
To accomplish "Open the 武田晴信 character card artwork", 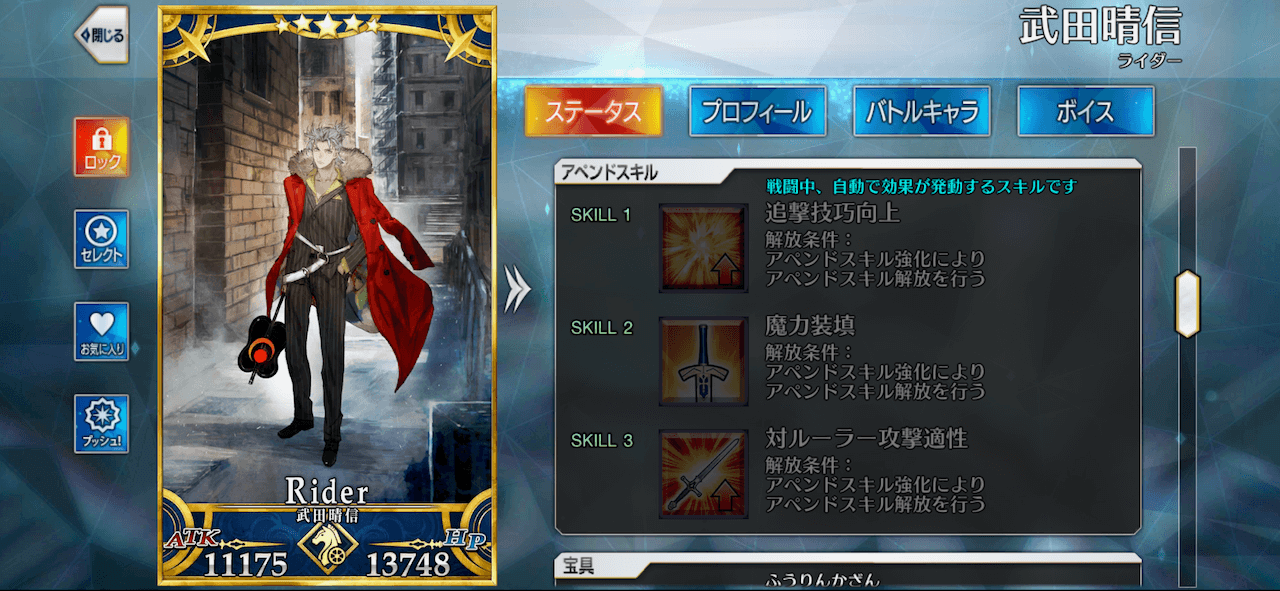I will (x=327, y=260).
